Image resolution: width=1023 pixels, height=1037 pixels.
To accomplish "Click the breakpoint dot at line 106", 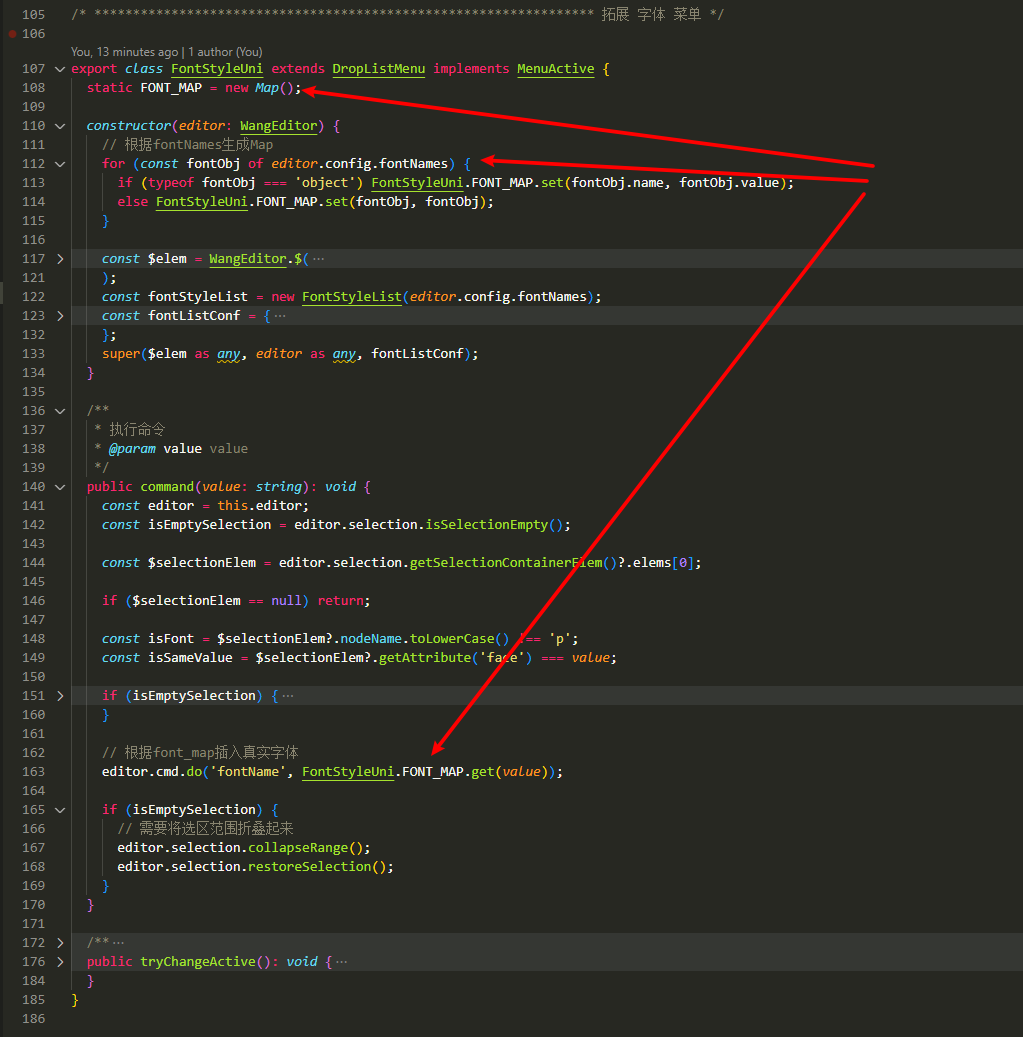I will pos(12,34).
